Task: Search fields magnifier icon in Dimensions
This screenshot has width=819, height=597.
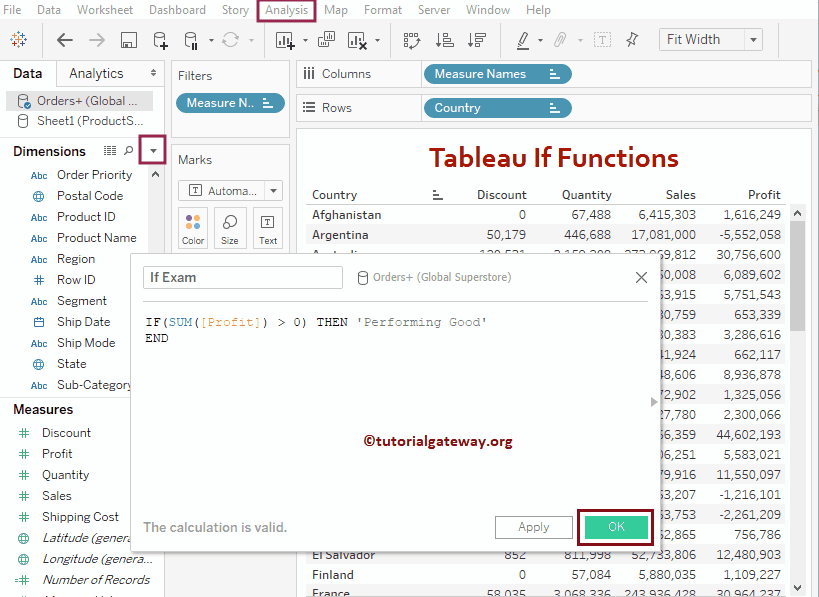Action: tap(128, 151)
